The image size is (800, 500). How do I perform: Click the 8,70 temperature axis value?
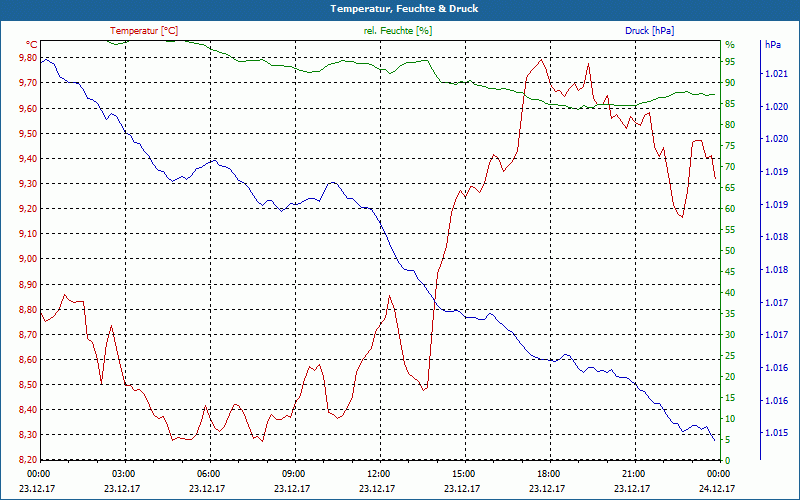[28, 335]
